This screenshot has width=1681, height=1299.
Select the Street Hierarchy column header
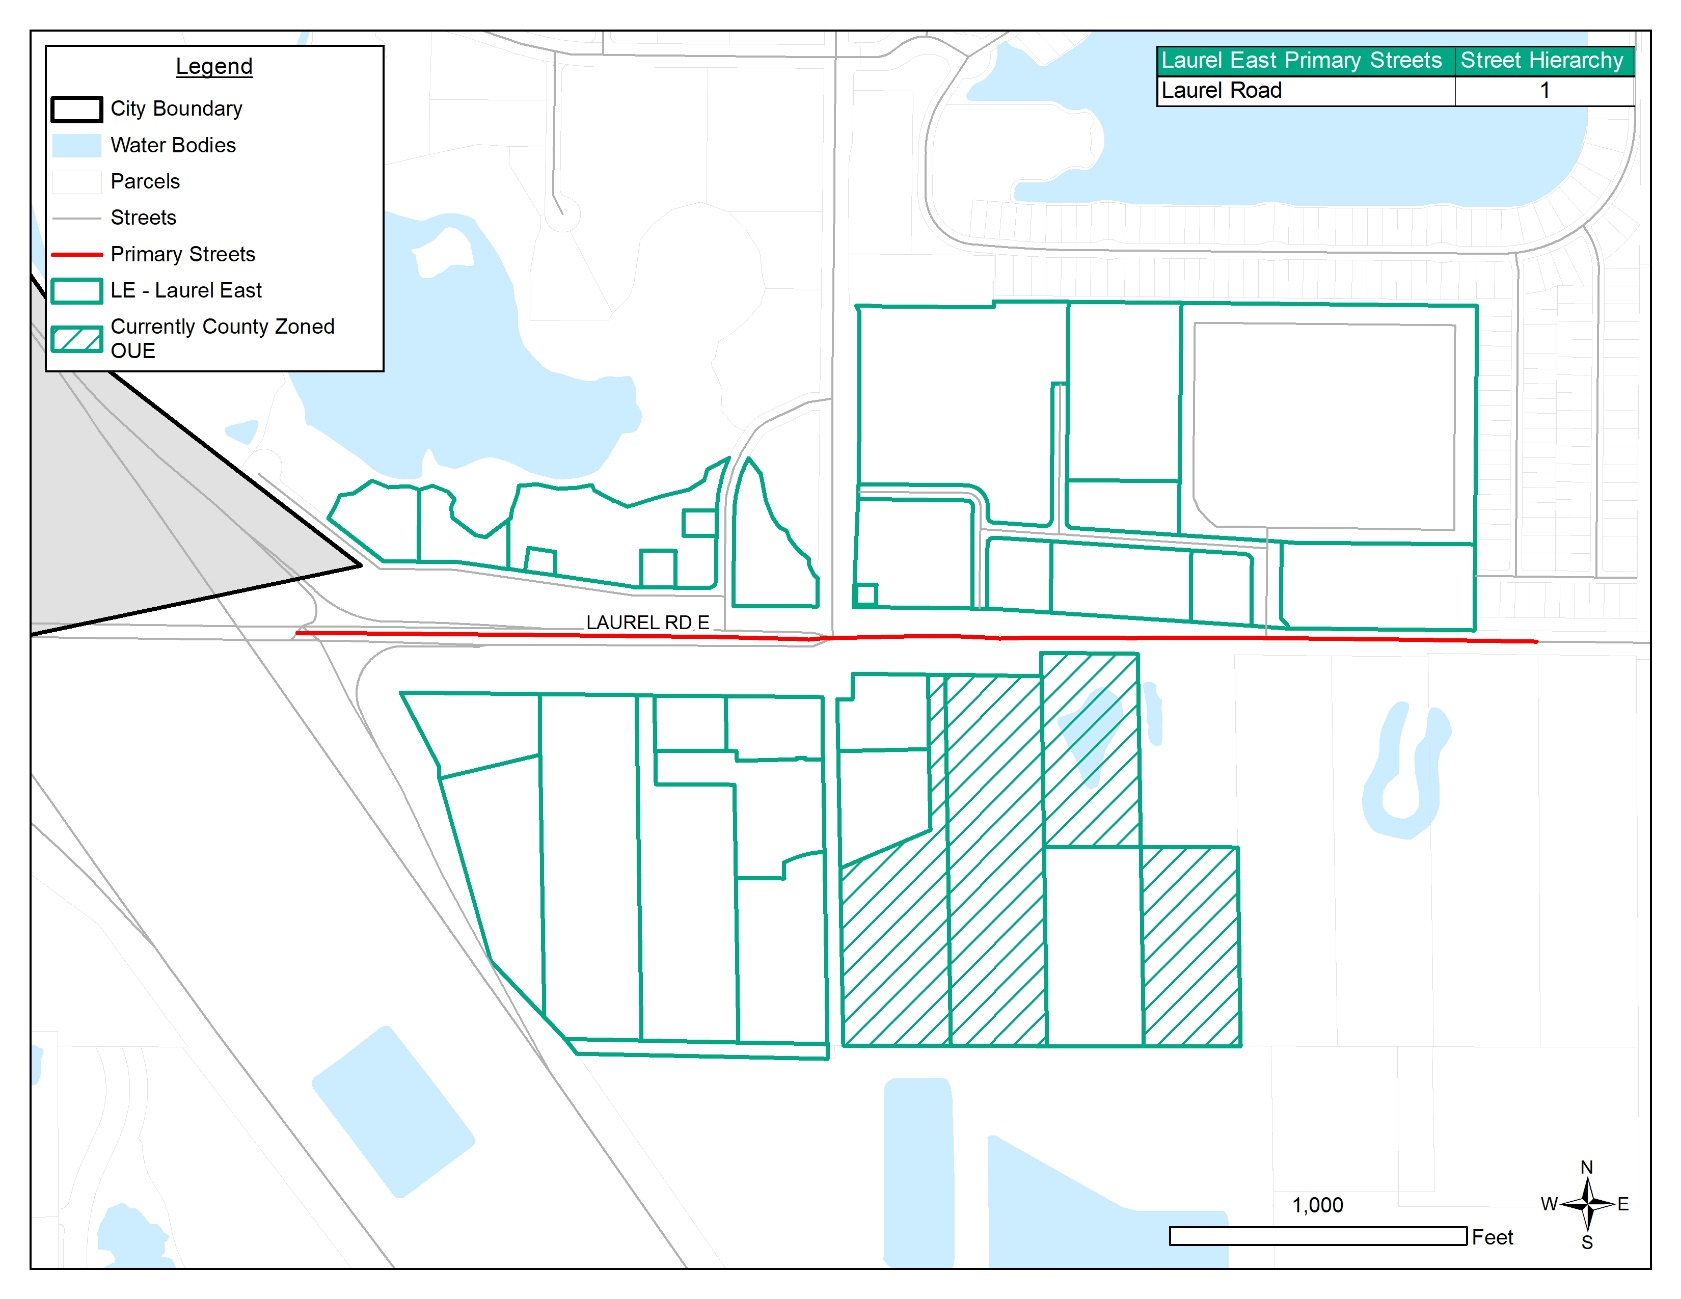click(x=1542, y=61)
